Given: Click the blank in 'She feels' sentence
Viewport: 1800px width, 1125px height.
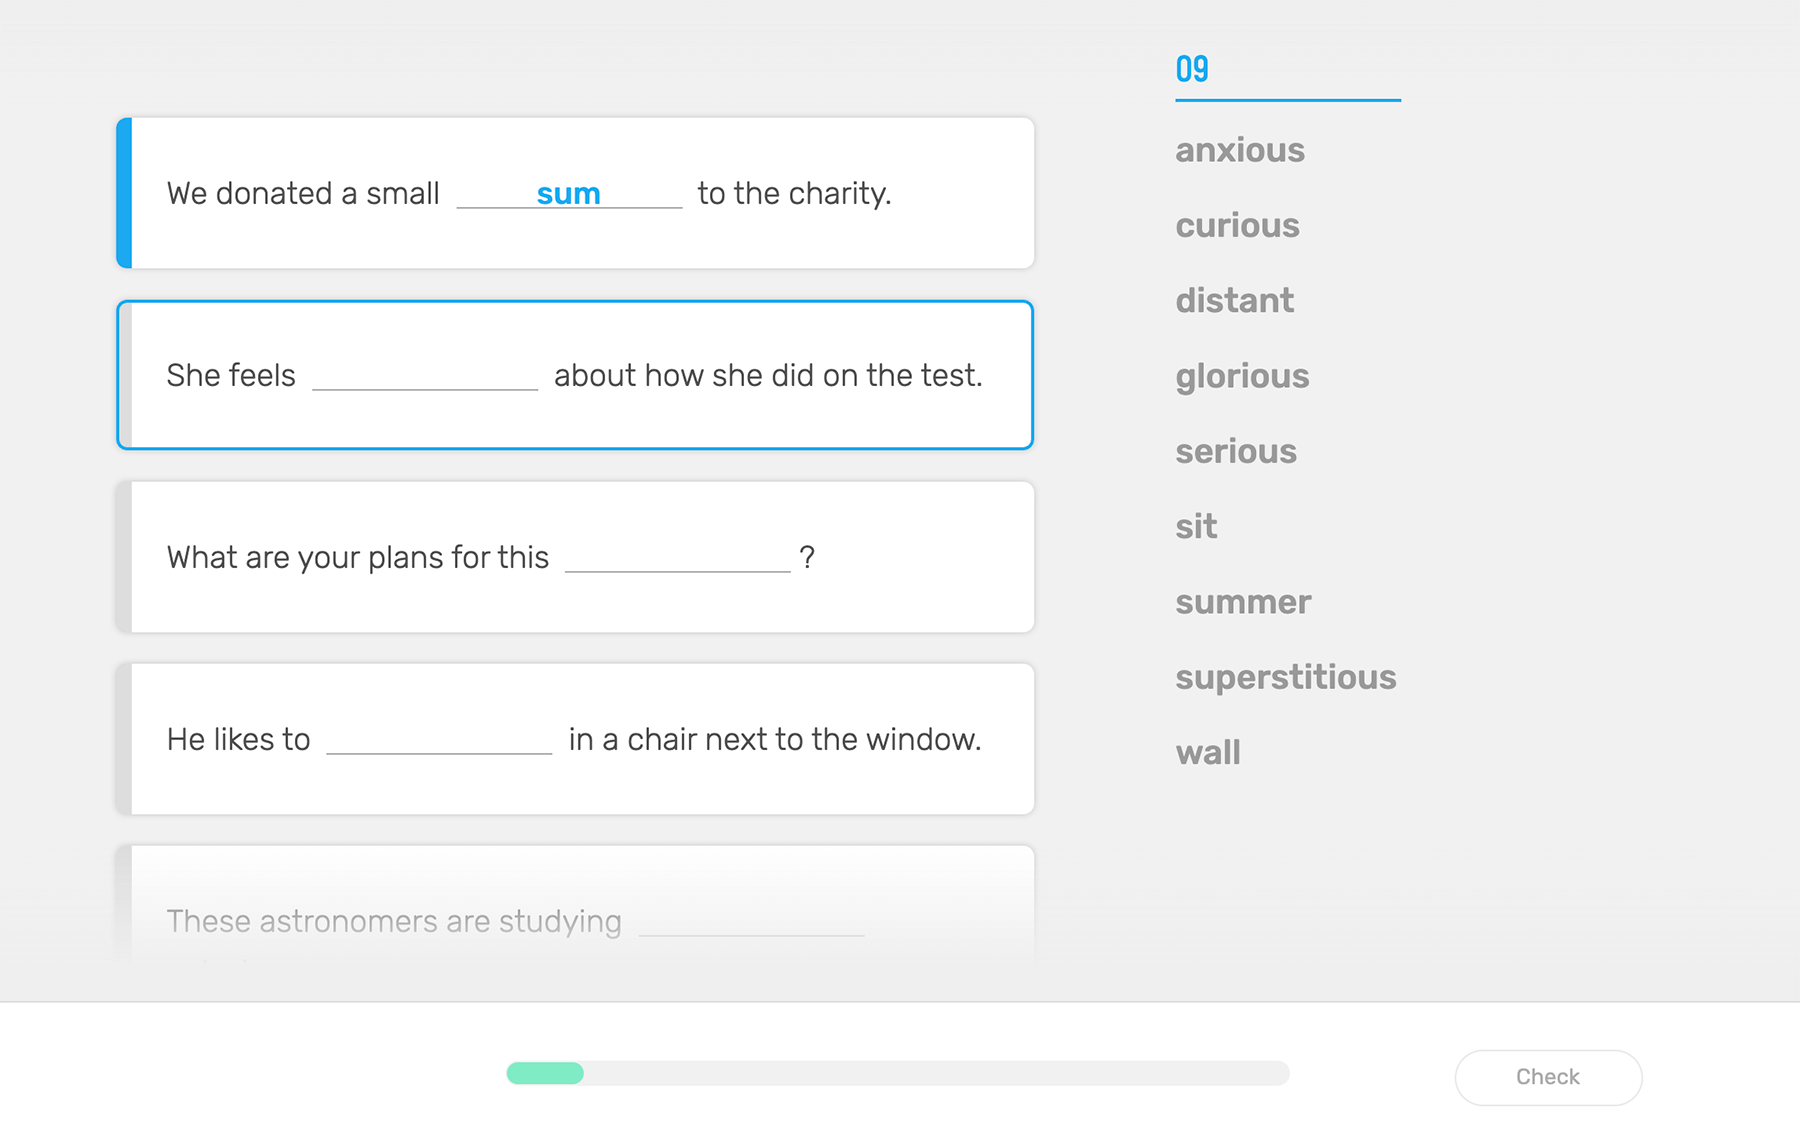Looking at the screenshot, I should (x=425, y=376).
